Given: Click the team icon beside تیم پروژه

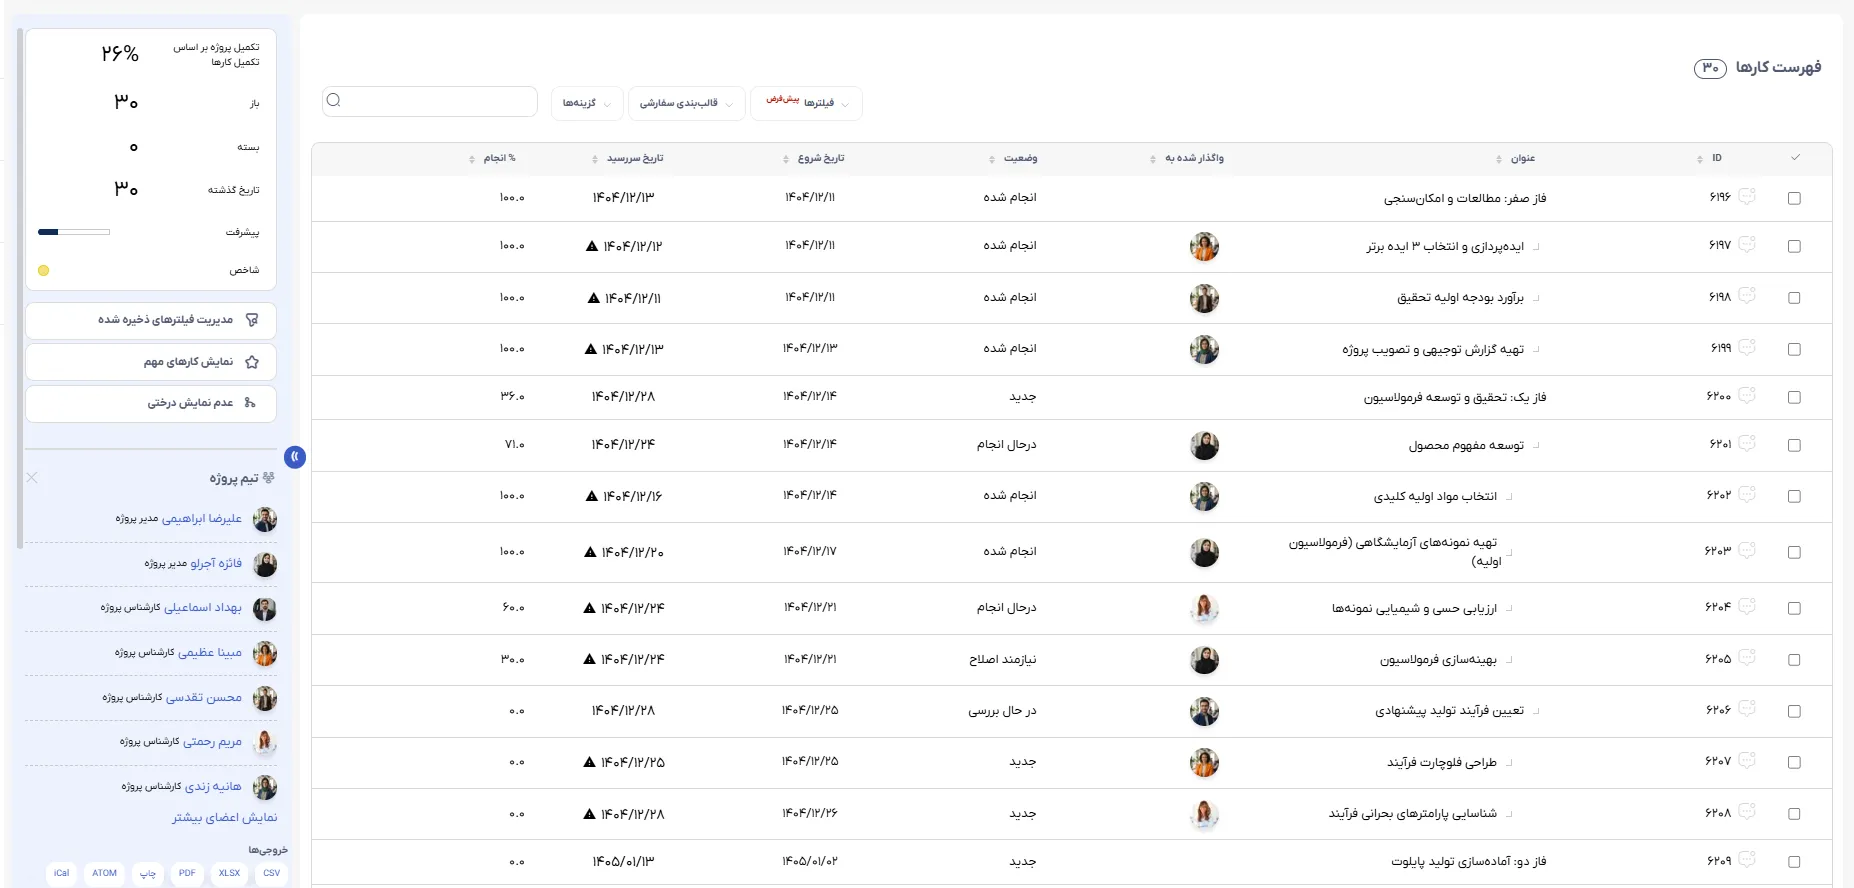Looking at the screenshot, I should pos(268,478).
